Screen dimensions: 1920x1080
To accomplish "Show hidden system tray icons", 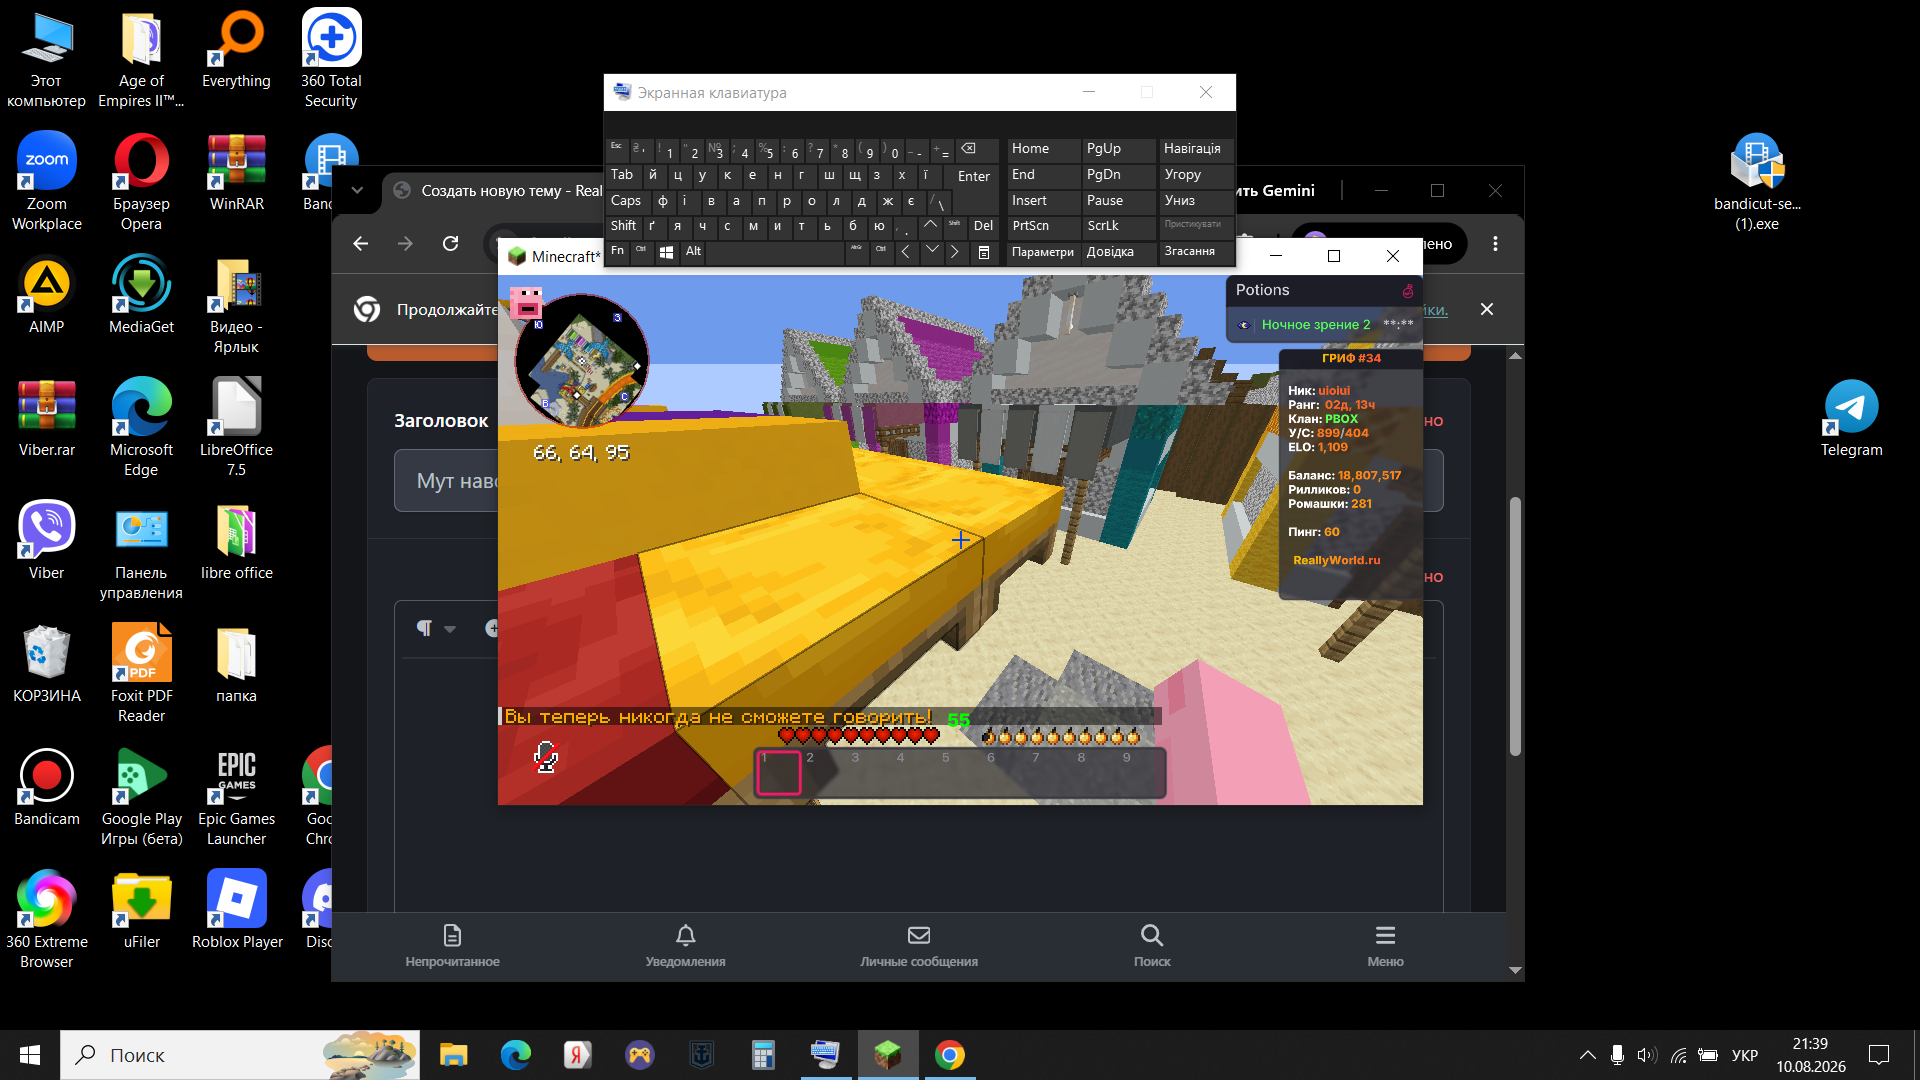I will click(x=1587, y=1055).
